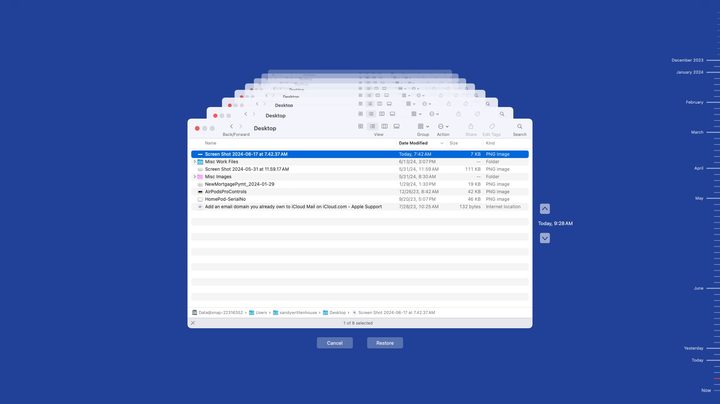
Task: Open the Action menu in toolbar
Action: coord(443,126)
